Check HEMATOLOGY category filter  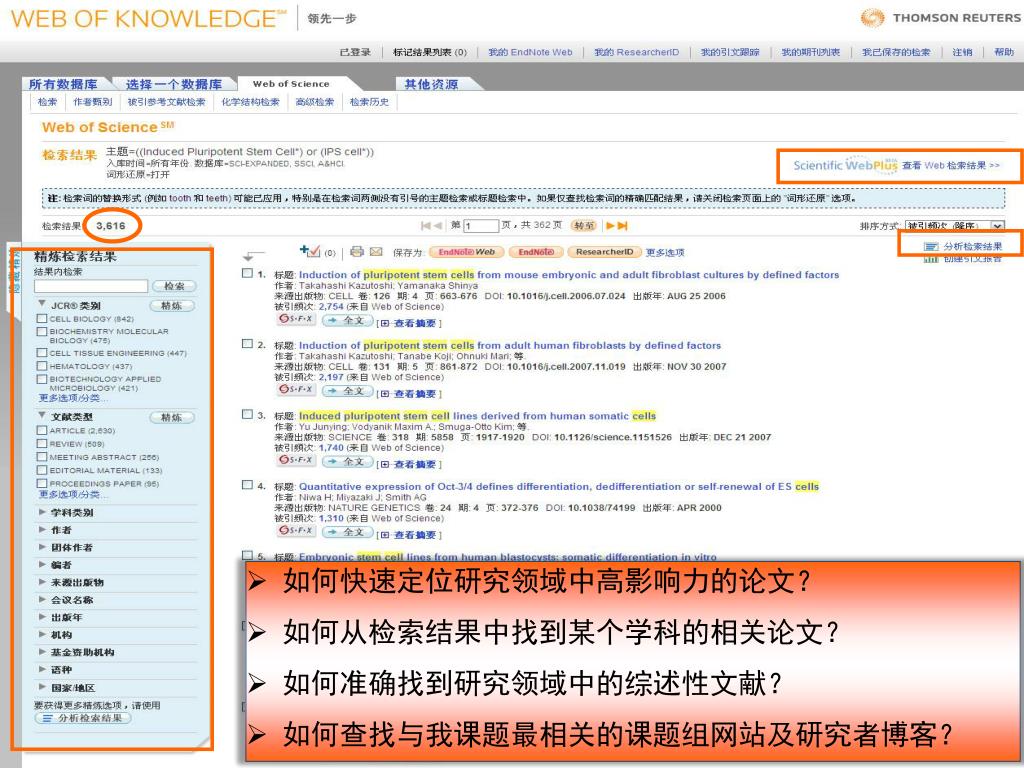click(x=42, y=366)
